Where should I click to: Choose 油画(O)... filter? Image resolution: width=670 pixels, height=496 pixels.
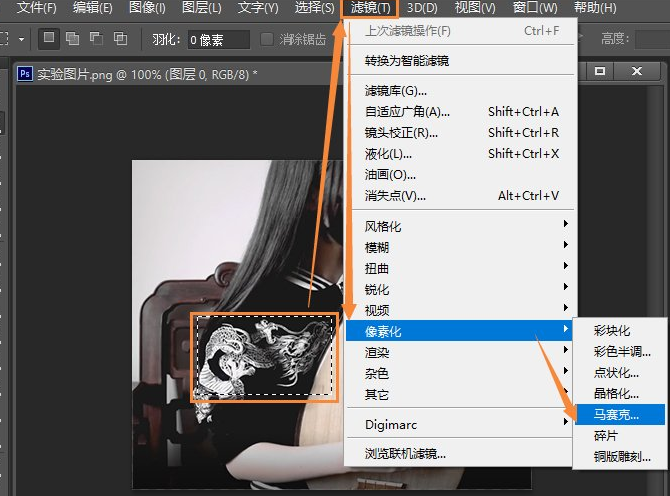(461, 174)
